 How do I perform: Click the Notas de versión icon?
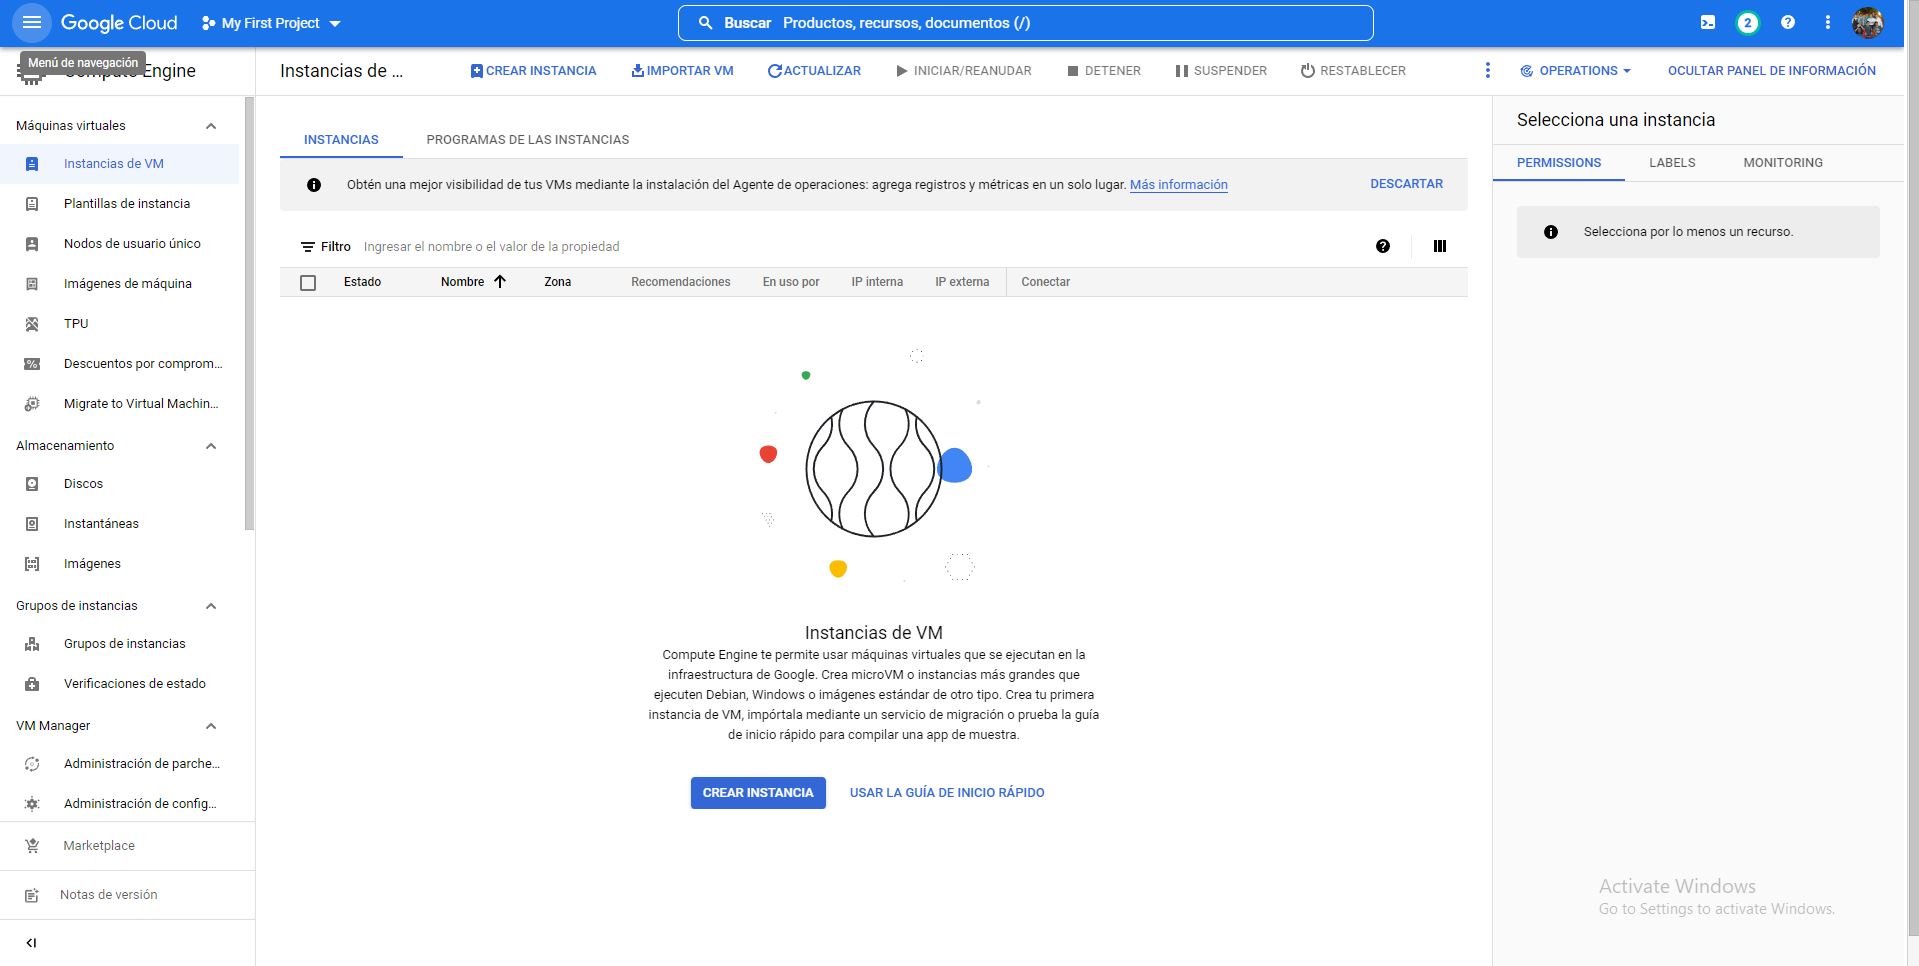32,895
